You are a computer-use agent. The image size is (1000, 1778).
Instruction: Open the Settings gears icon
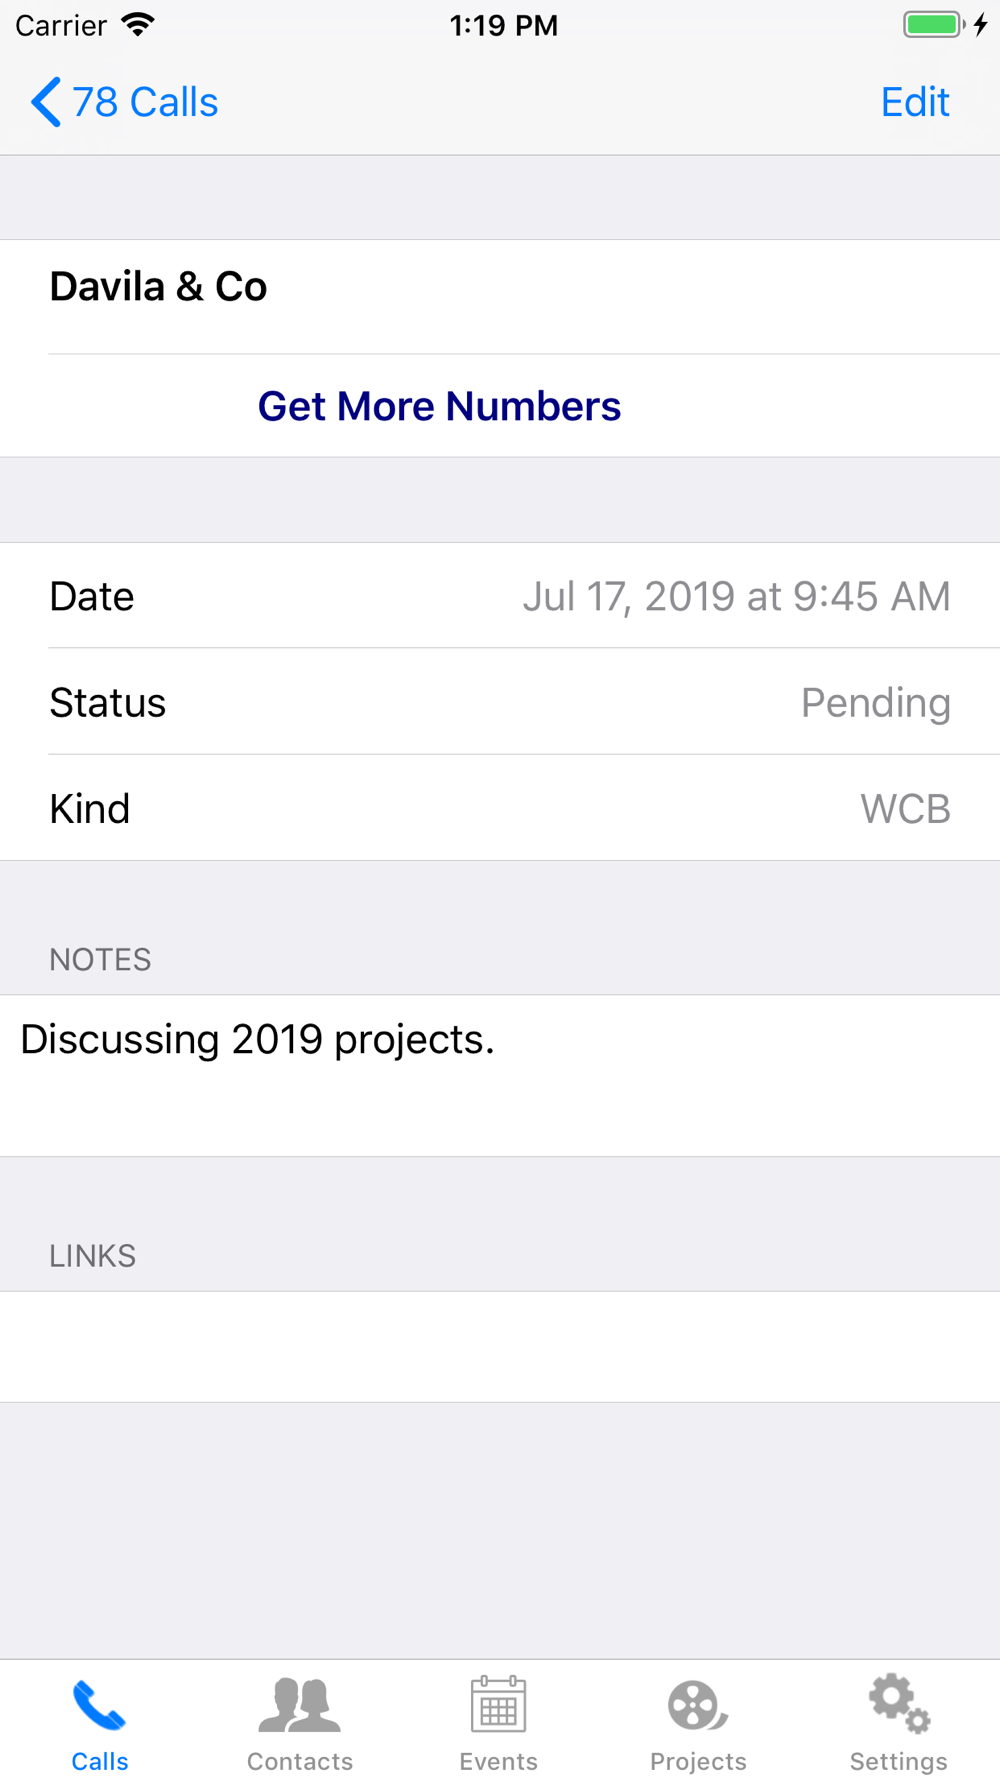point(898,1703)
